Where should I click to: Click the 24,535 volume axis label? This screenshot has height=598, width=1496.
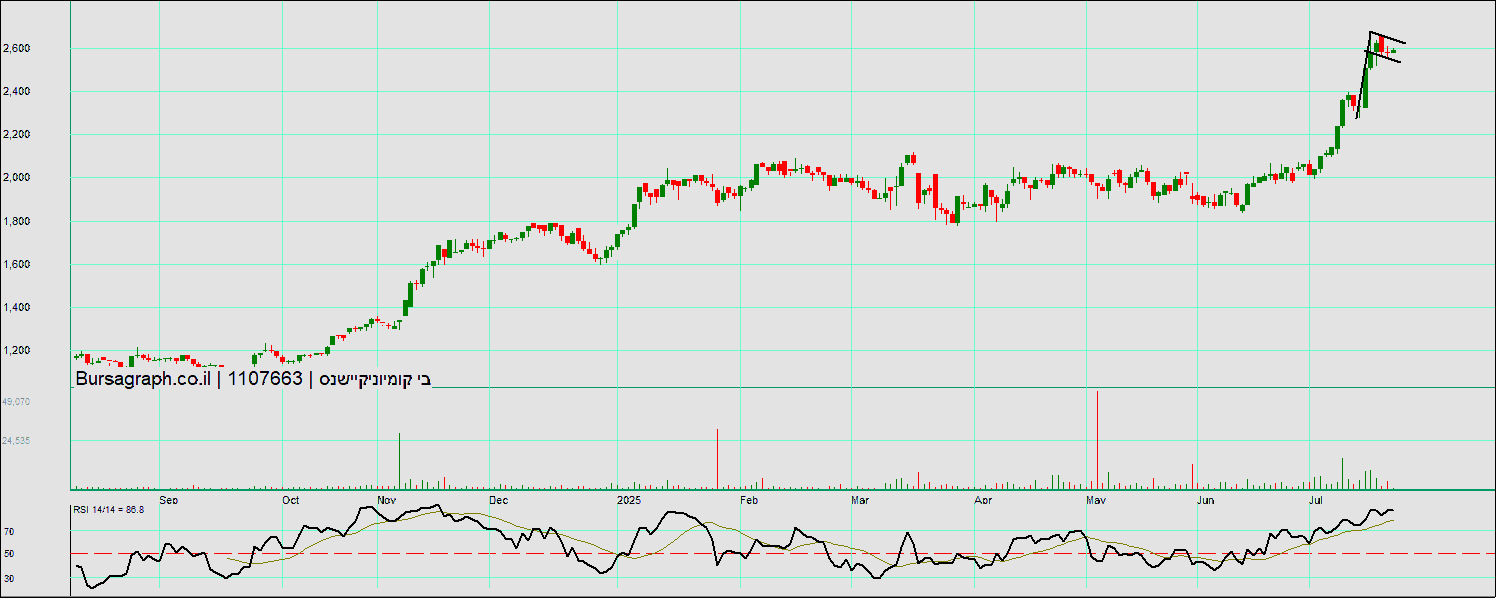[17, 440]
